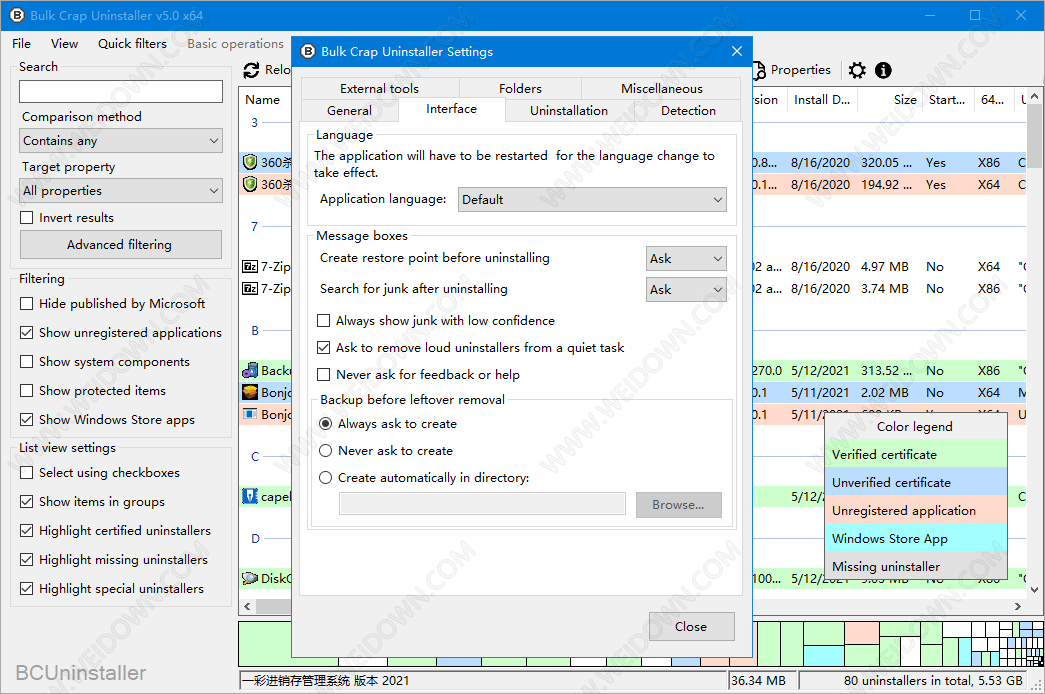Enable Always show junk with low confidence
The image size is (1045, 694).
[323, 321]
